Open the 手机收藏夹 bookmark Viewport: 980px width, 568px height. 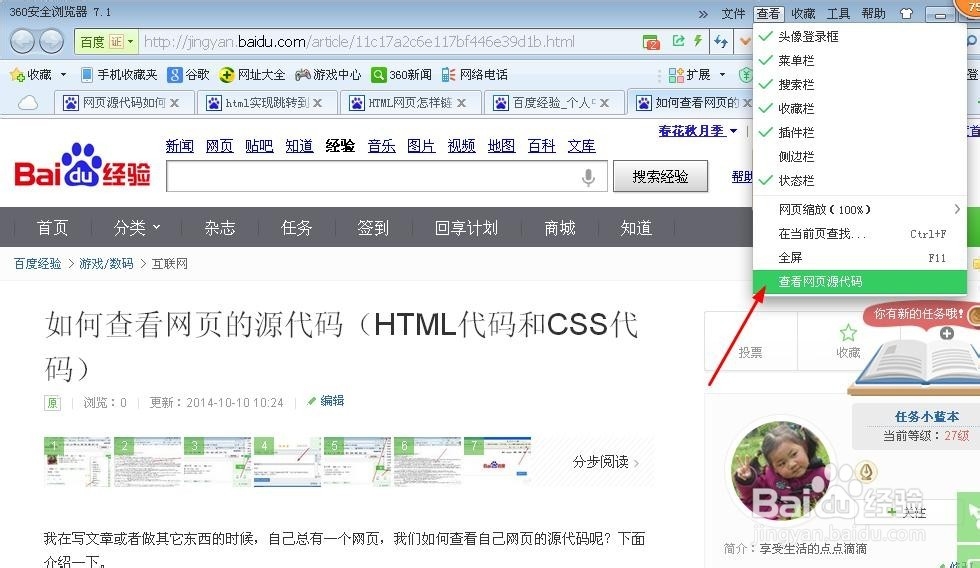click(119, 75)
